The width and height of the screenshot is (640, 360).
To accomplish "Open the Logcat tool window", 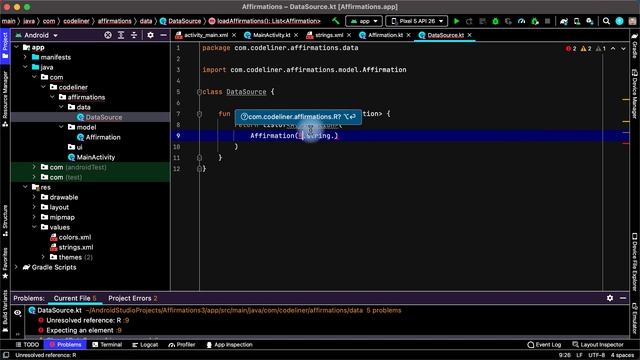I will (145, 344).
